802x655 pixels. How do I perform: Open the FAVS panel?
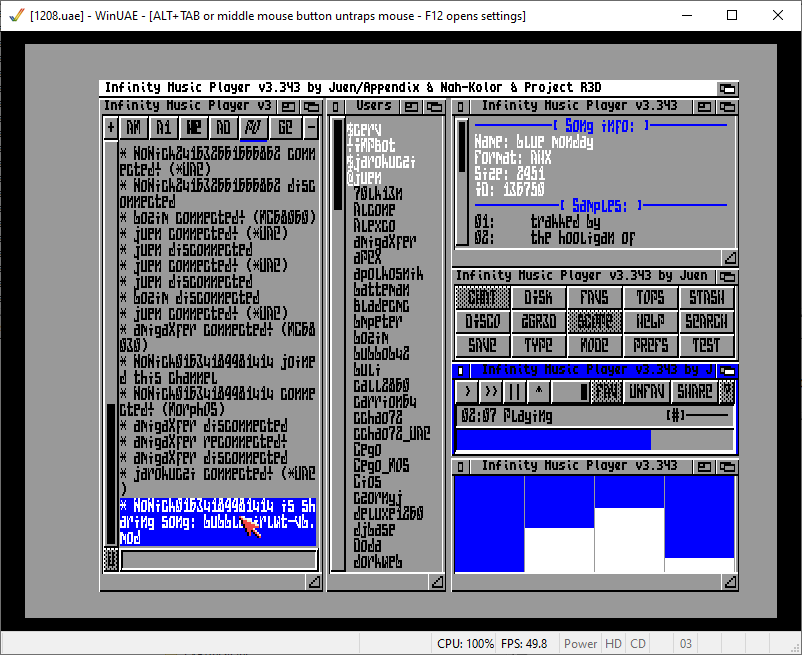[594, 298]
